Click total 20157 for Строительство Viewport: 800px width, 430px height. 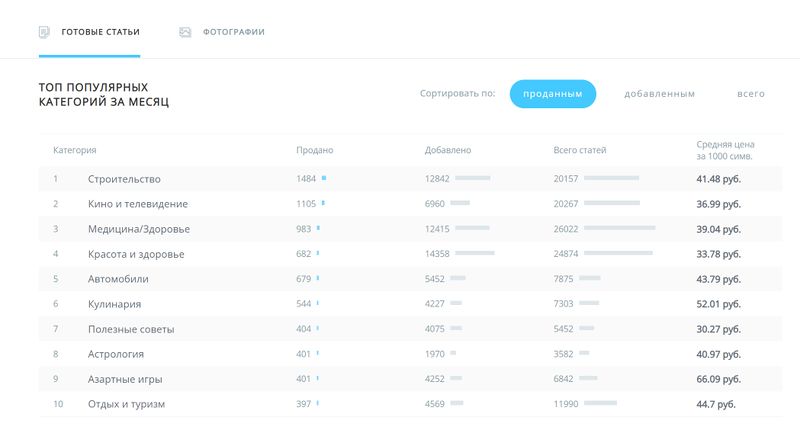(565, 179)
